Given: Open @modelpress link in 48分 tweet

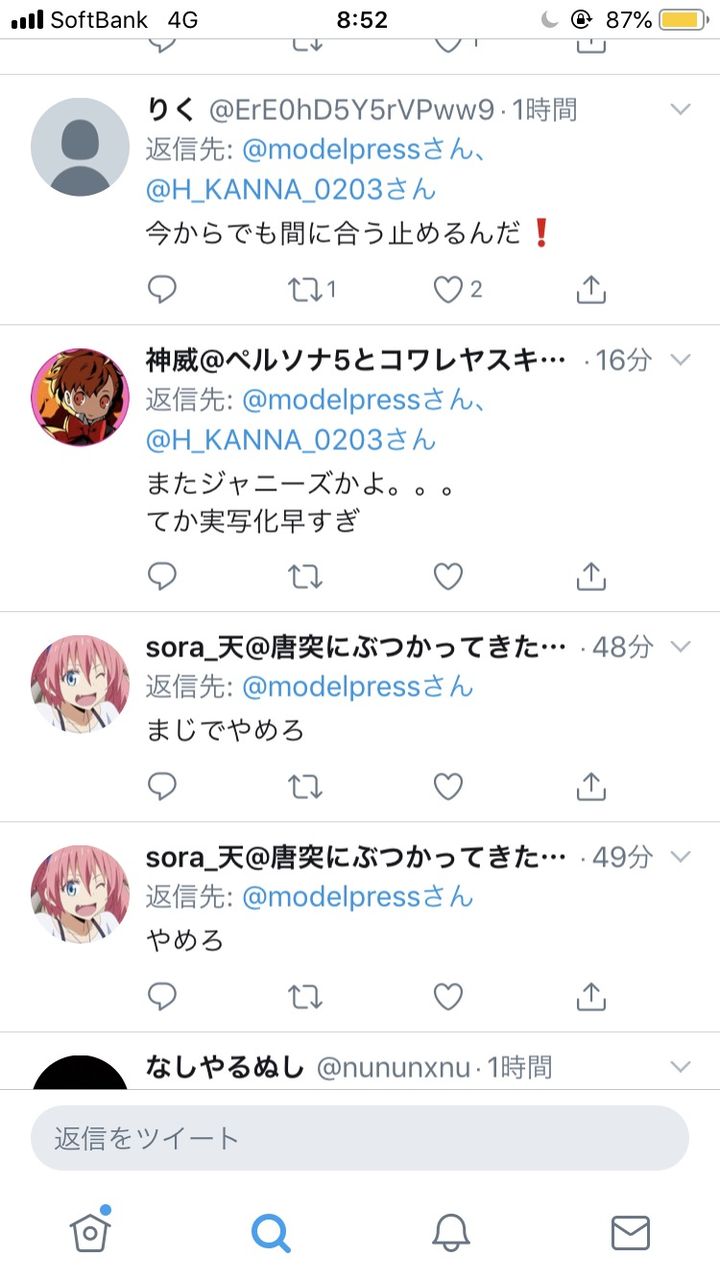Looking at the screenshot, I should click(358, 687).
